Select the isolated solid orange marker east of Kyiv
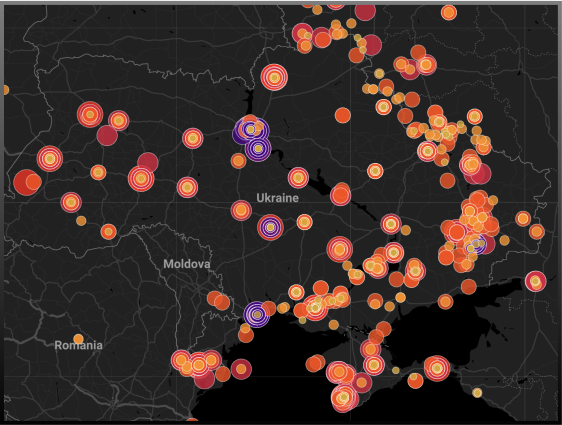 [x=343, y=115]
